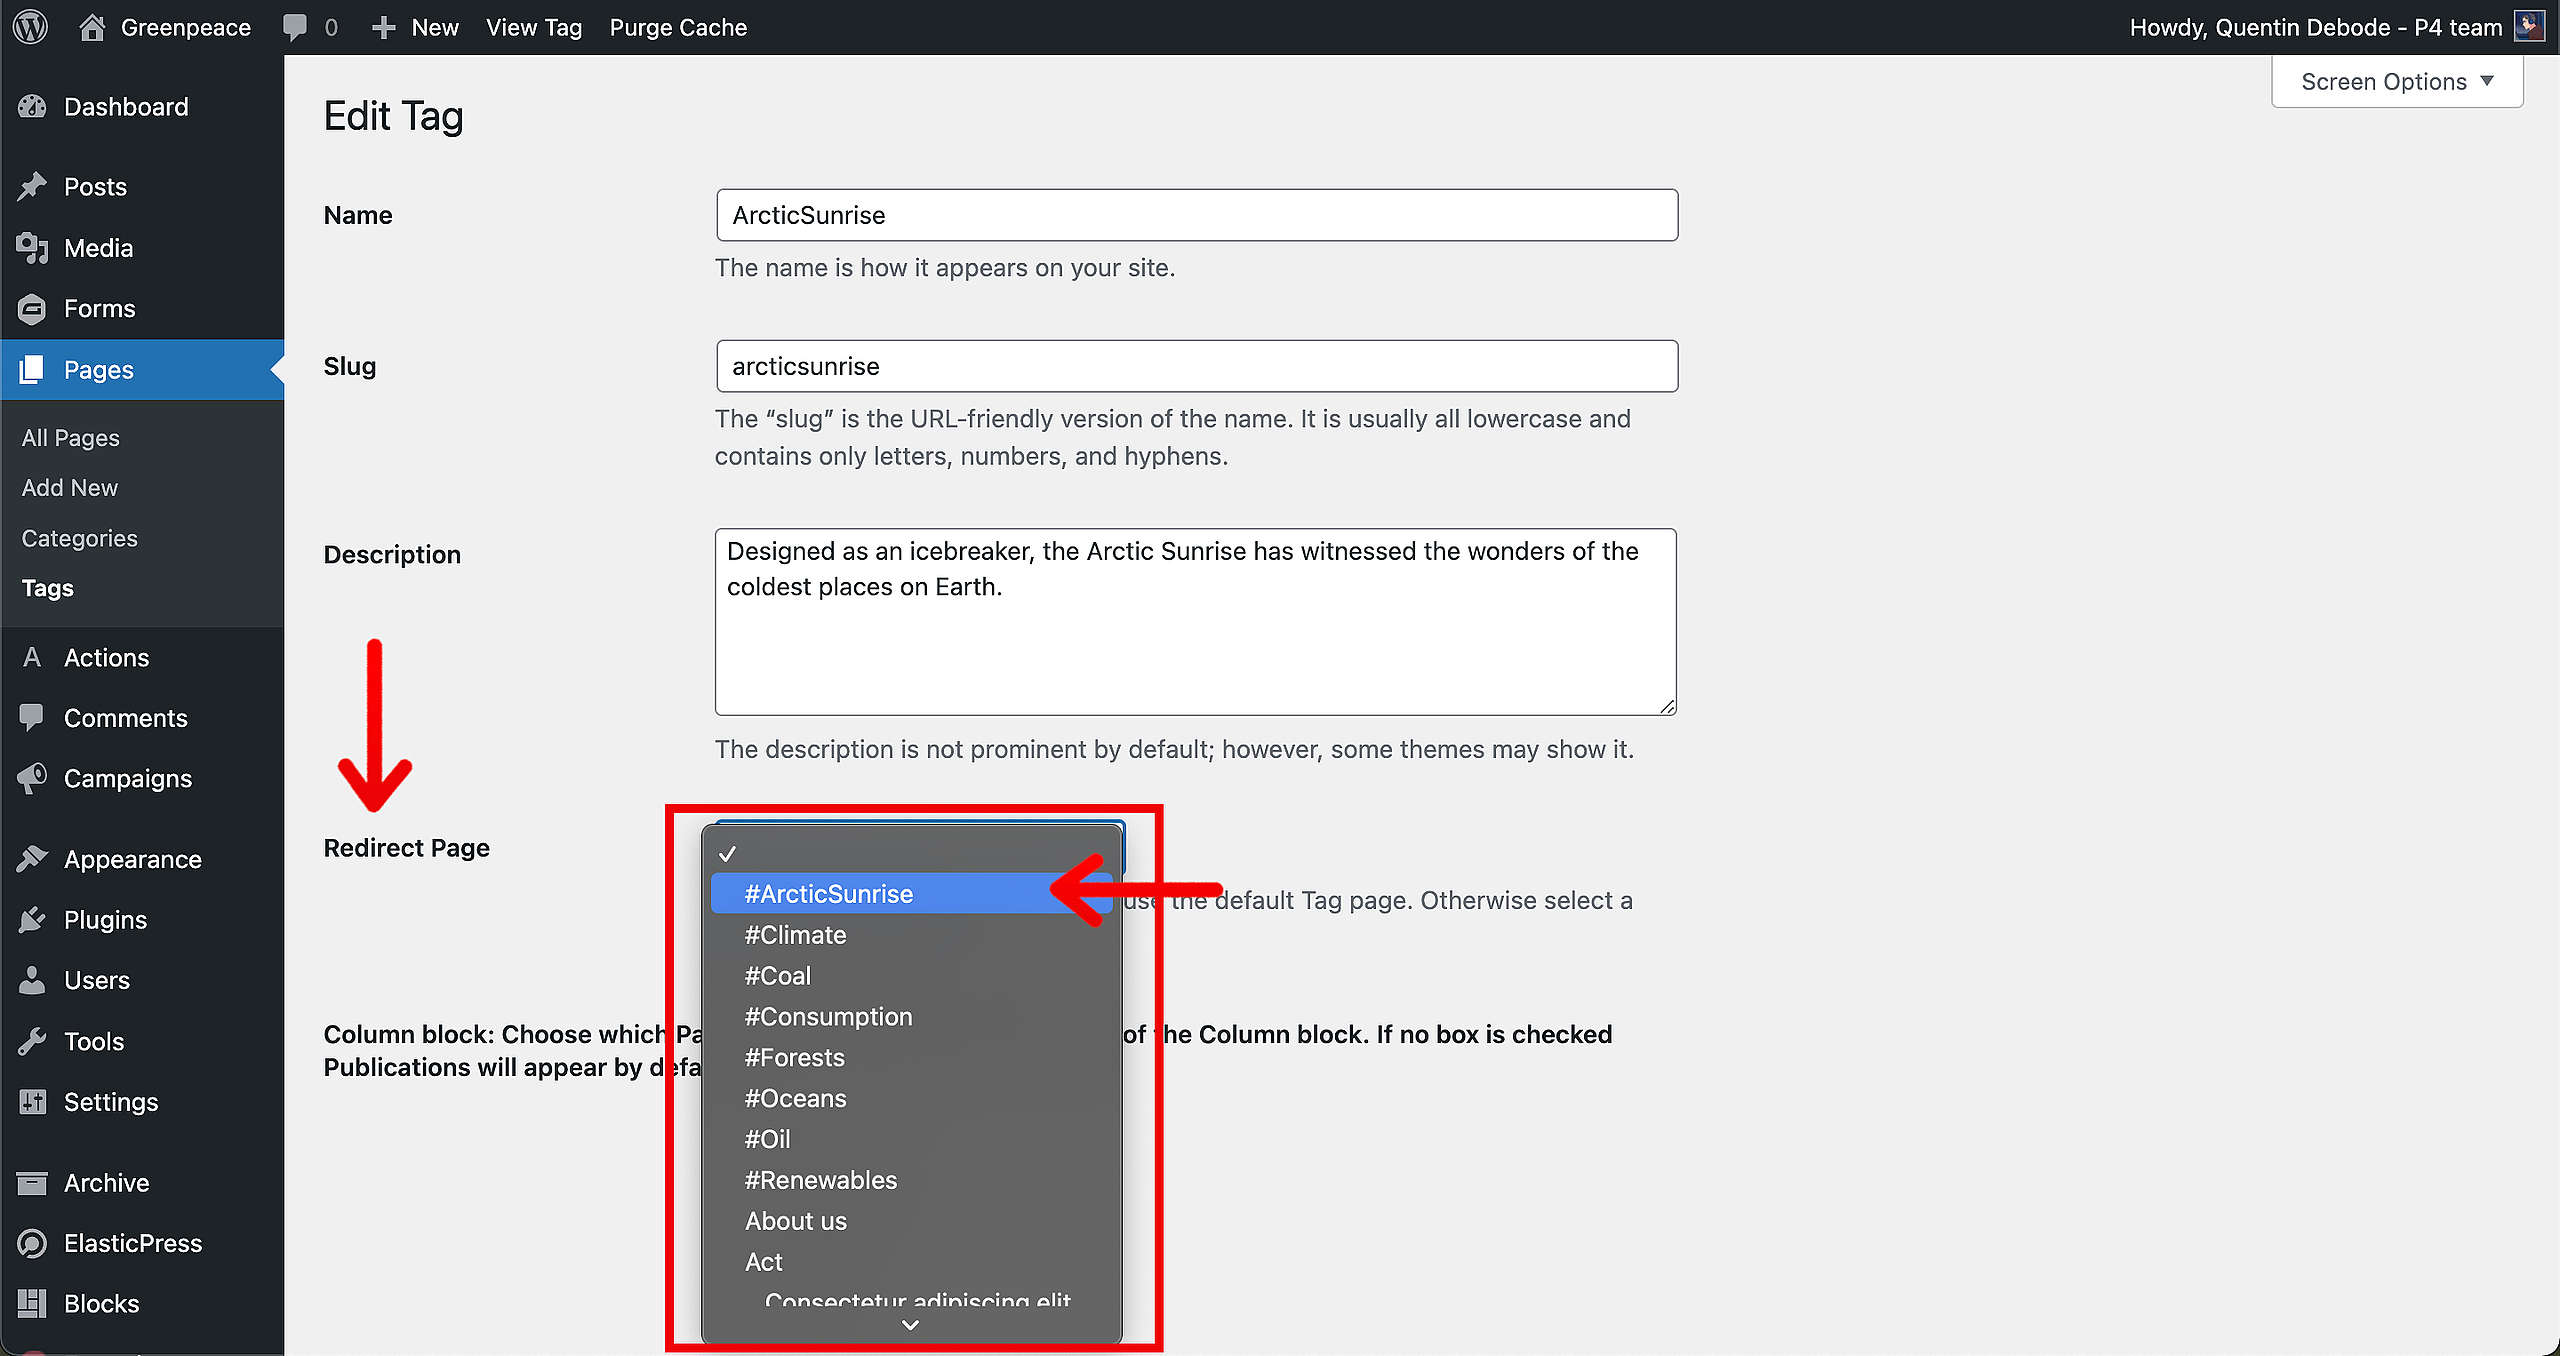Open the comments bubble icon in admin bar
Screen dimensions: 2560x1356
pyautogui.click(x=295, y=27)
